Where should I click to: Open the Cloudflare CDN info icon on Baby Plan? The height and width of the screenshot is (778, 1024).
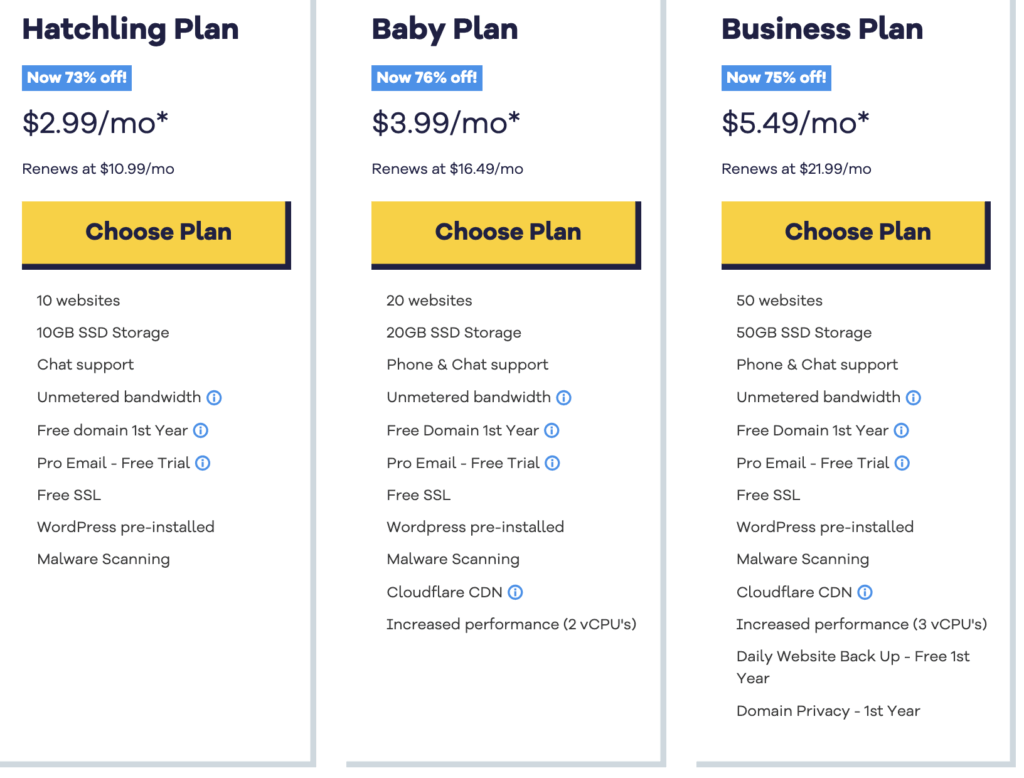point(514,592)
